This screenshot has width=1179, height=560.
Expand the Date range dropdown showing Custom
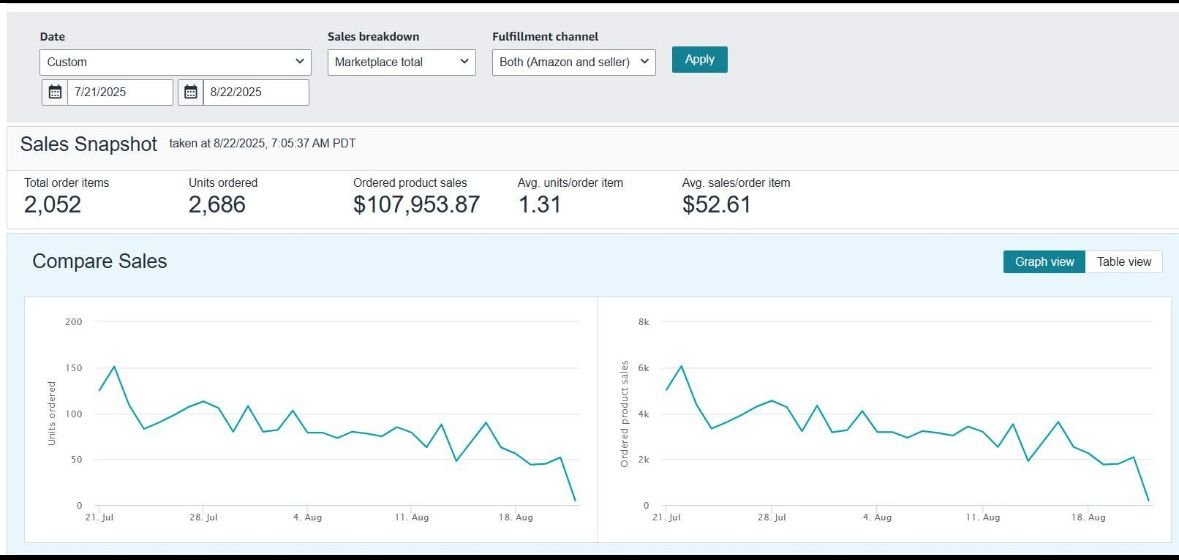pyautogui.click(x=176, y=62)
